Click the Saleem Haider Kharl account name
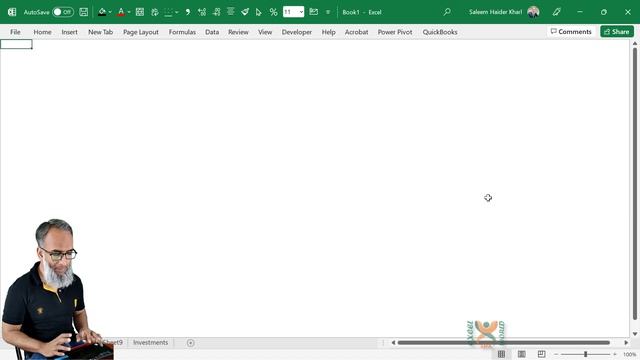This screenshot has width=640, height=360. [x=495, y=12]
